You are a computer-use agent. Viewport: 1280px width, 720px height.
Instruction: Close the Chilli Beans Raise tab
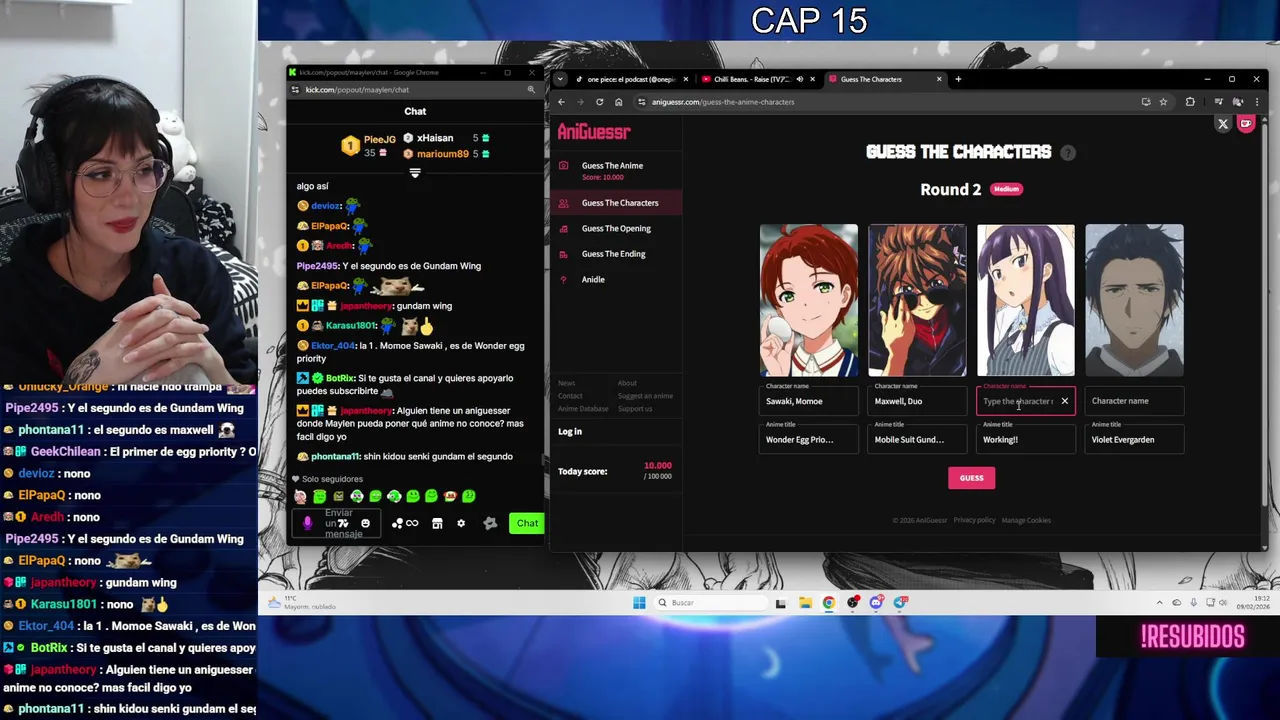tap(812, 79)
